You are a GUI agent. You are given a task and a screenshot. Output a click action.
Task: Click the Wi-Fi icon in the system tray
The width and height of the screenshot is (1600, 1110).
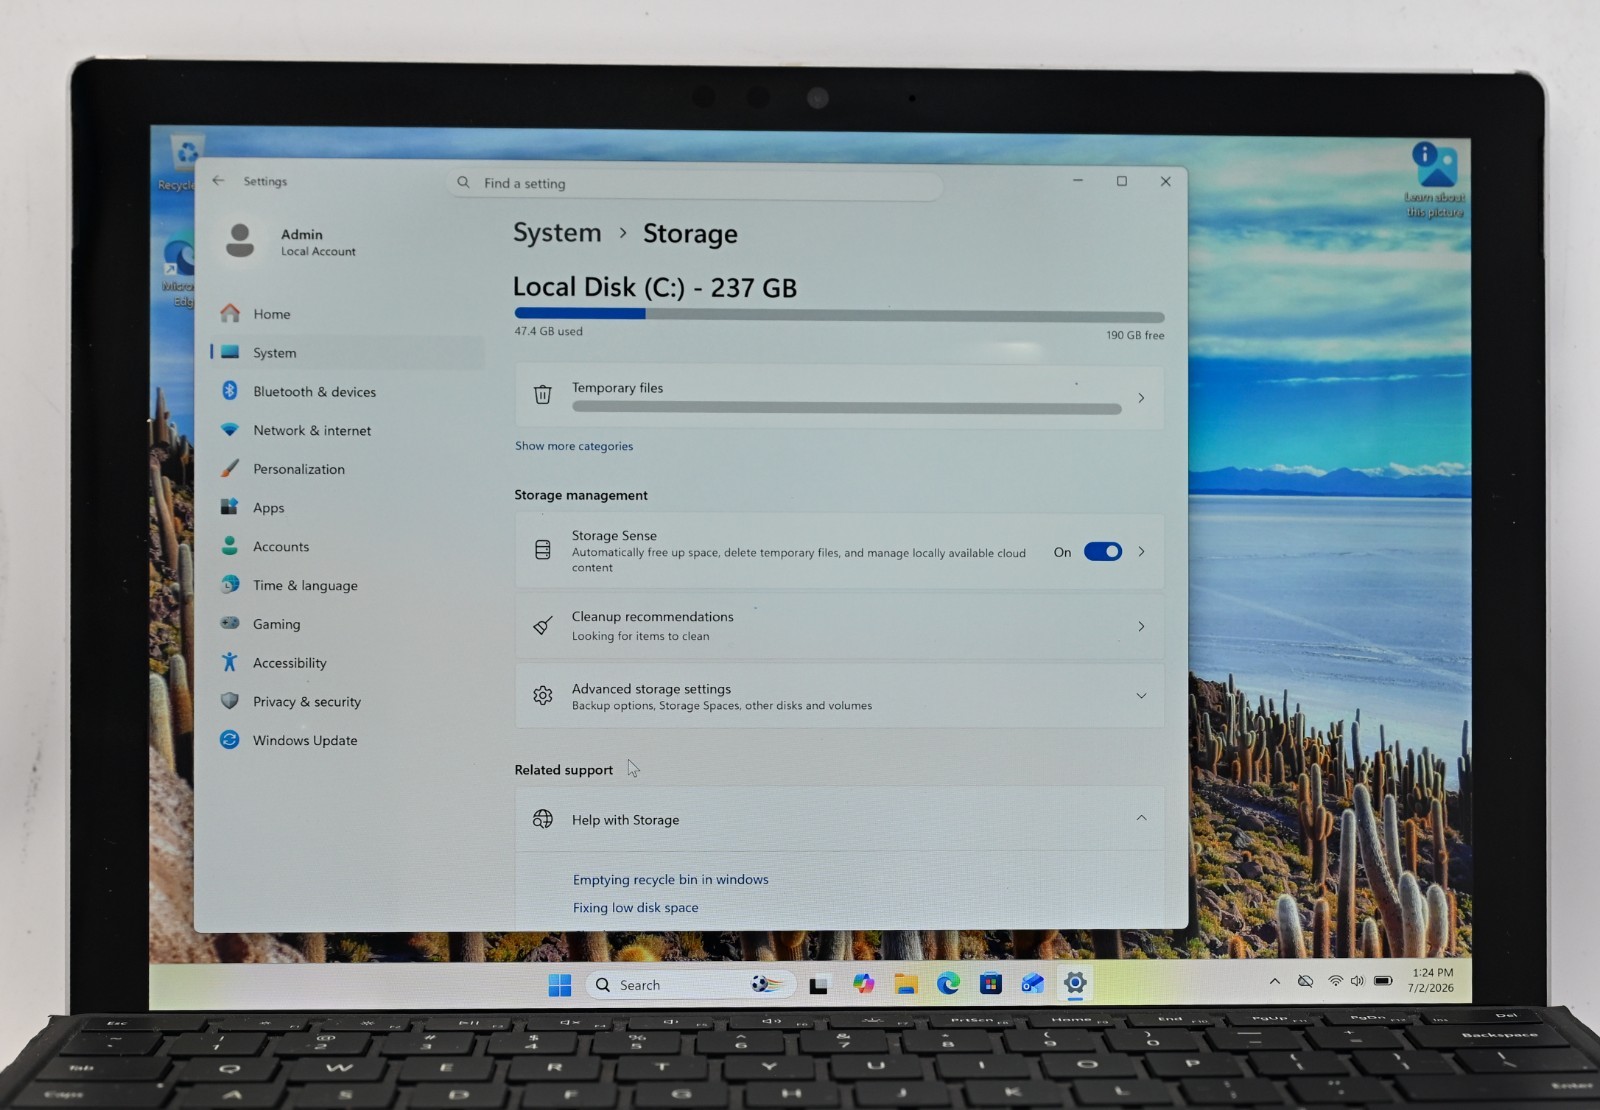pos(1335,981)
